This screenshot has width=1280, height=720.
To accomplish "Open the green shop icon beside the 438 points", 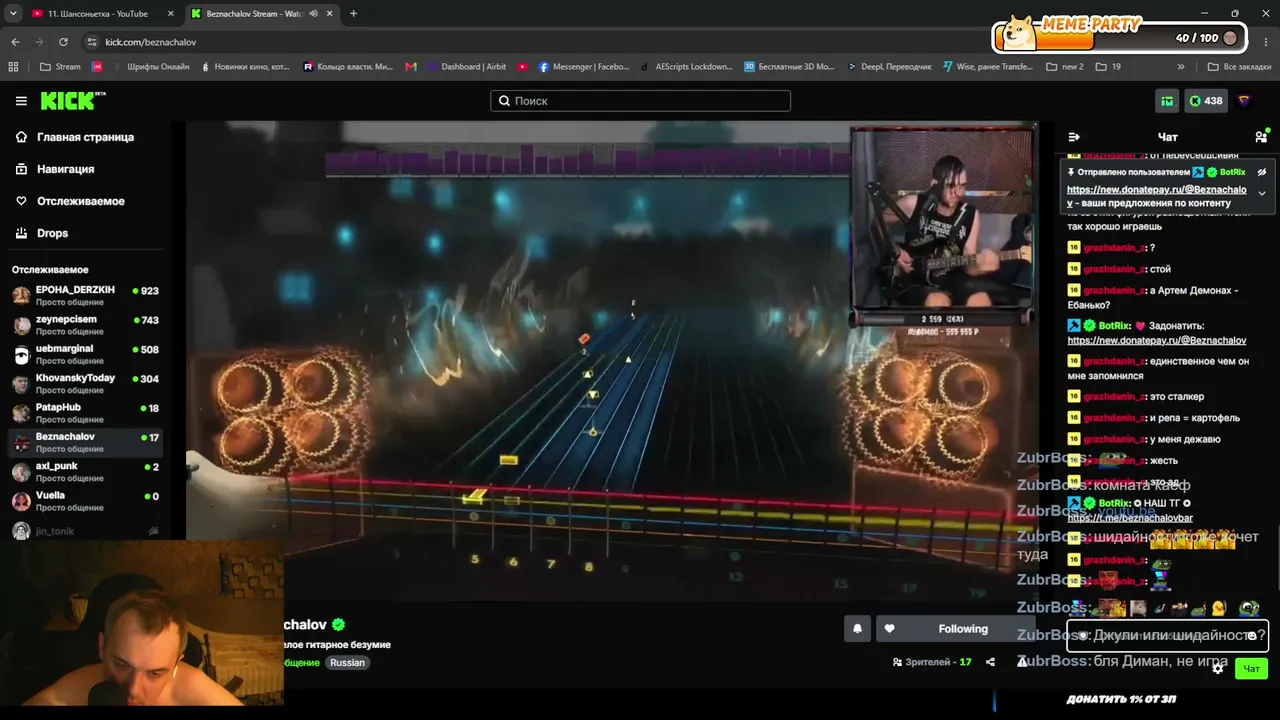I will pos(1167,101).
